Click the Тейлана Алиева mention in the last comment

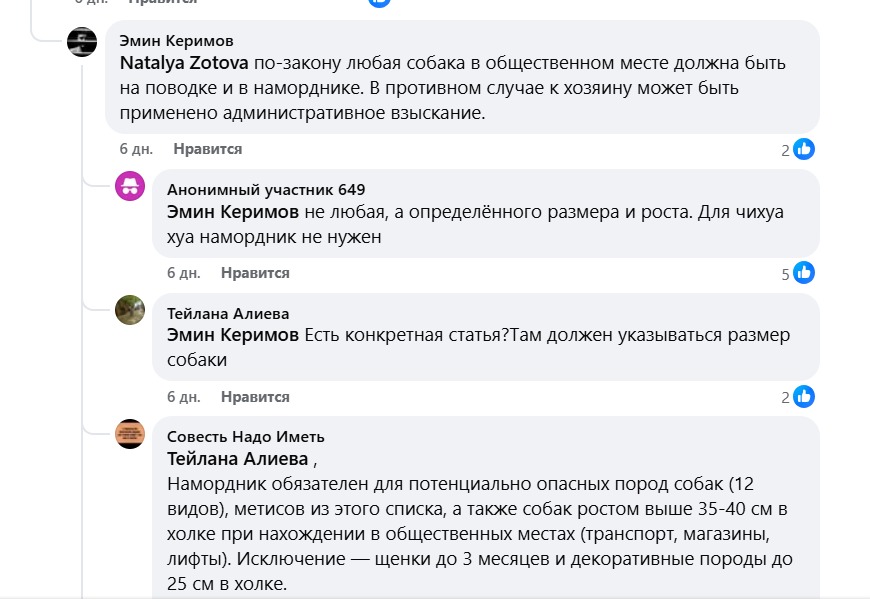pyautogui.click(x=238, y=459)
